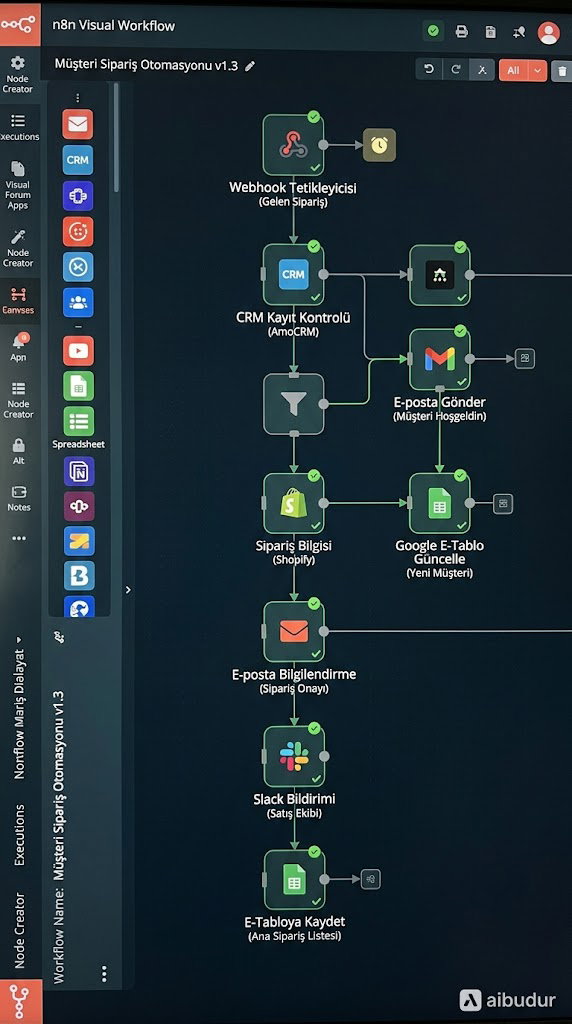Click the red All button

click(514, 70)
